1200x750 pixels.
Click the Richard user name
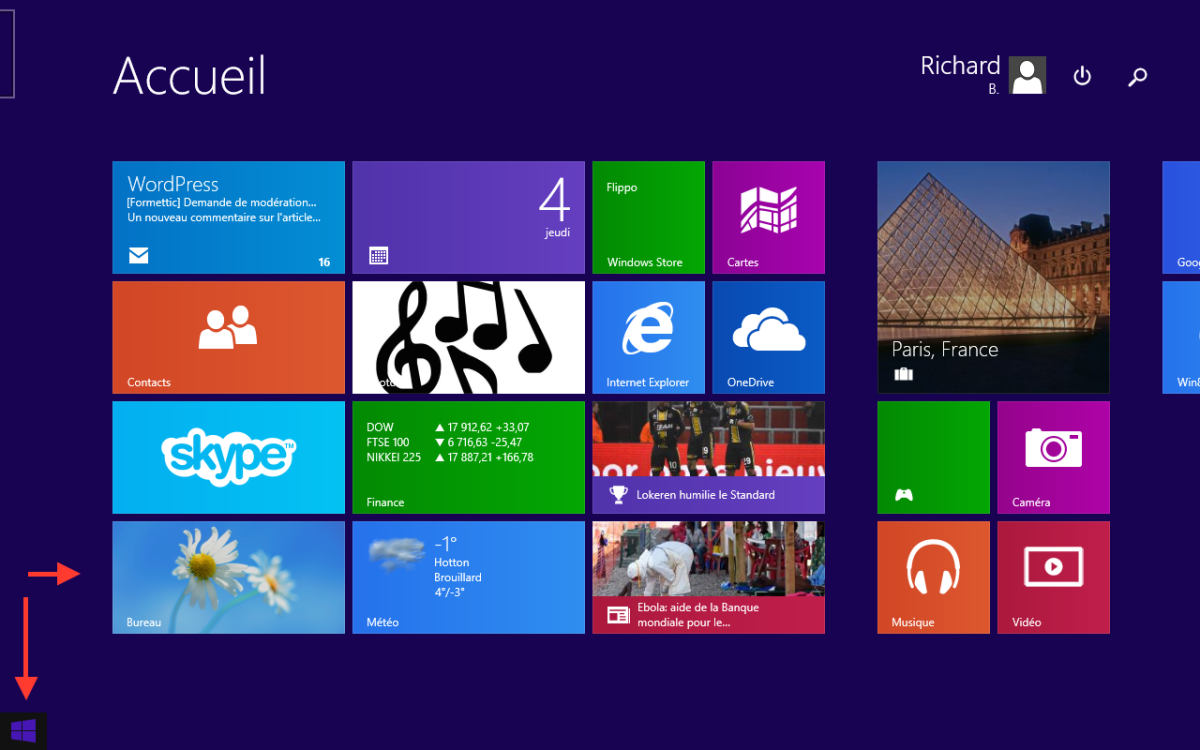tap(960, 66)
